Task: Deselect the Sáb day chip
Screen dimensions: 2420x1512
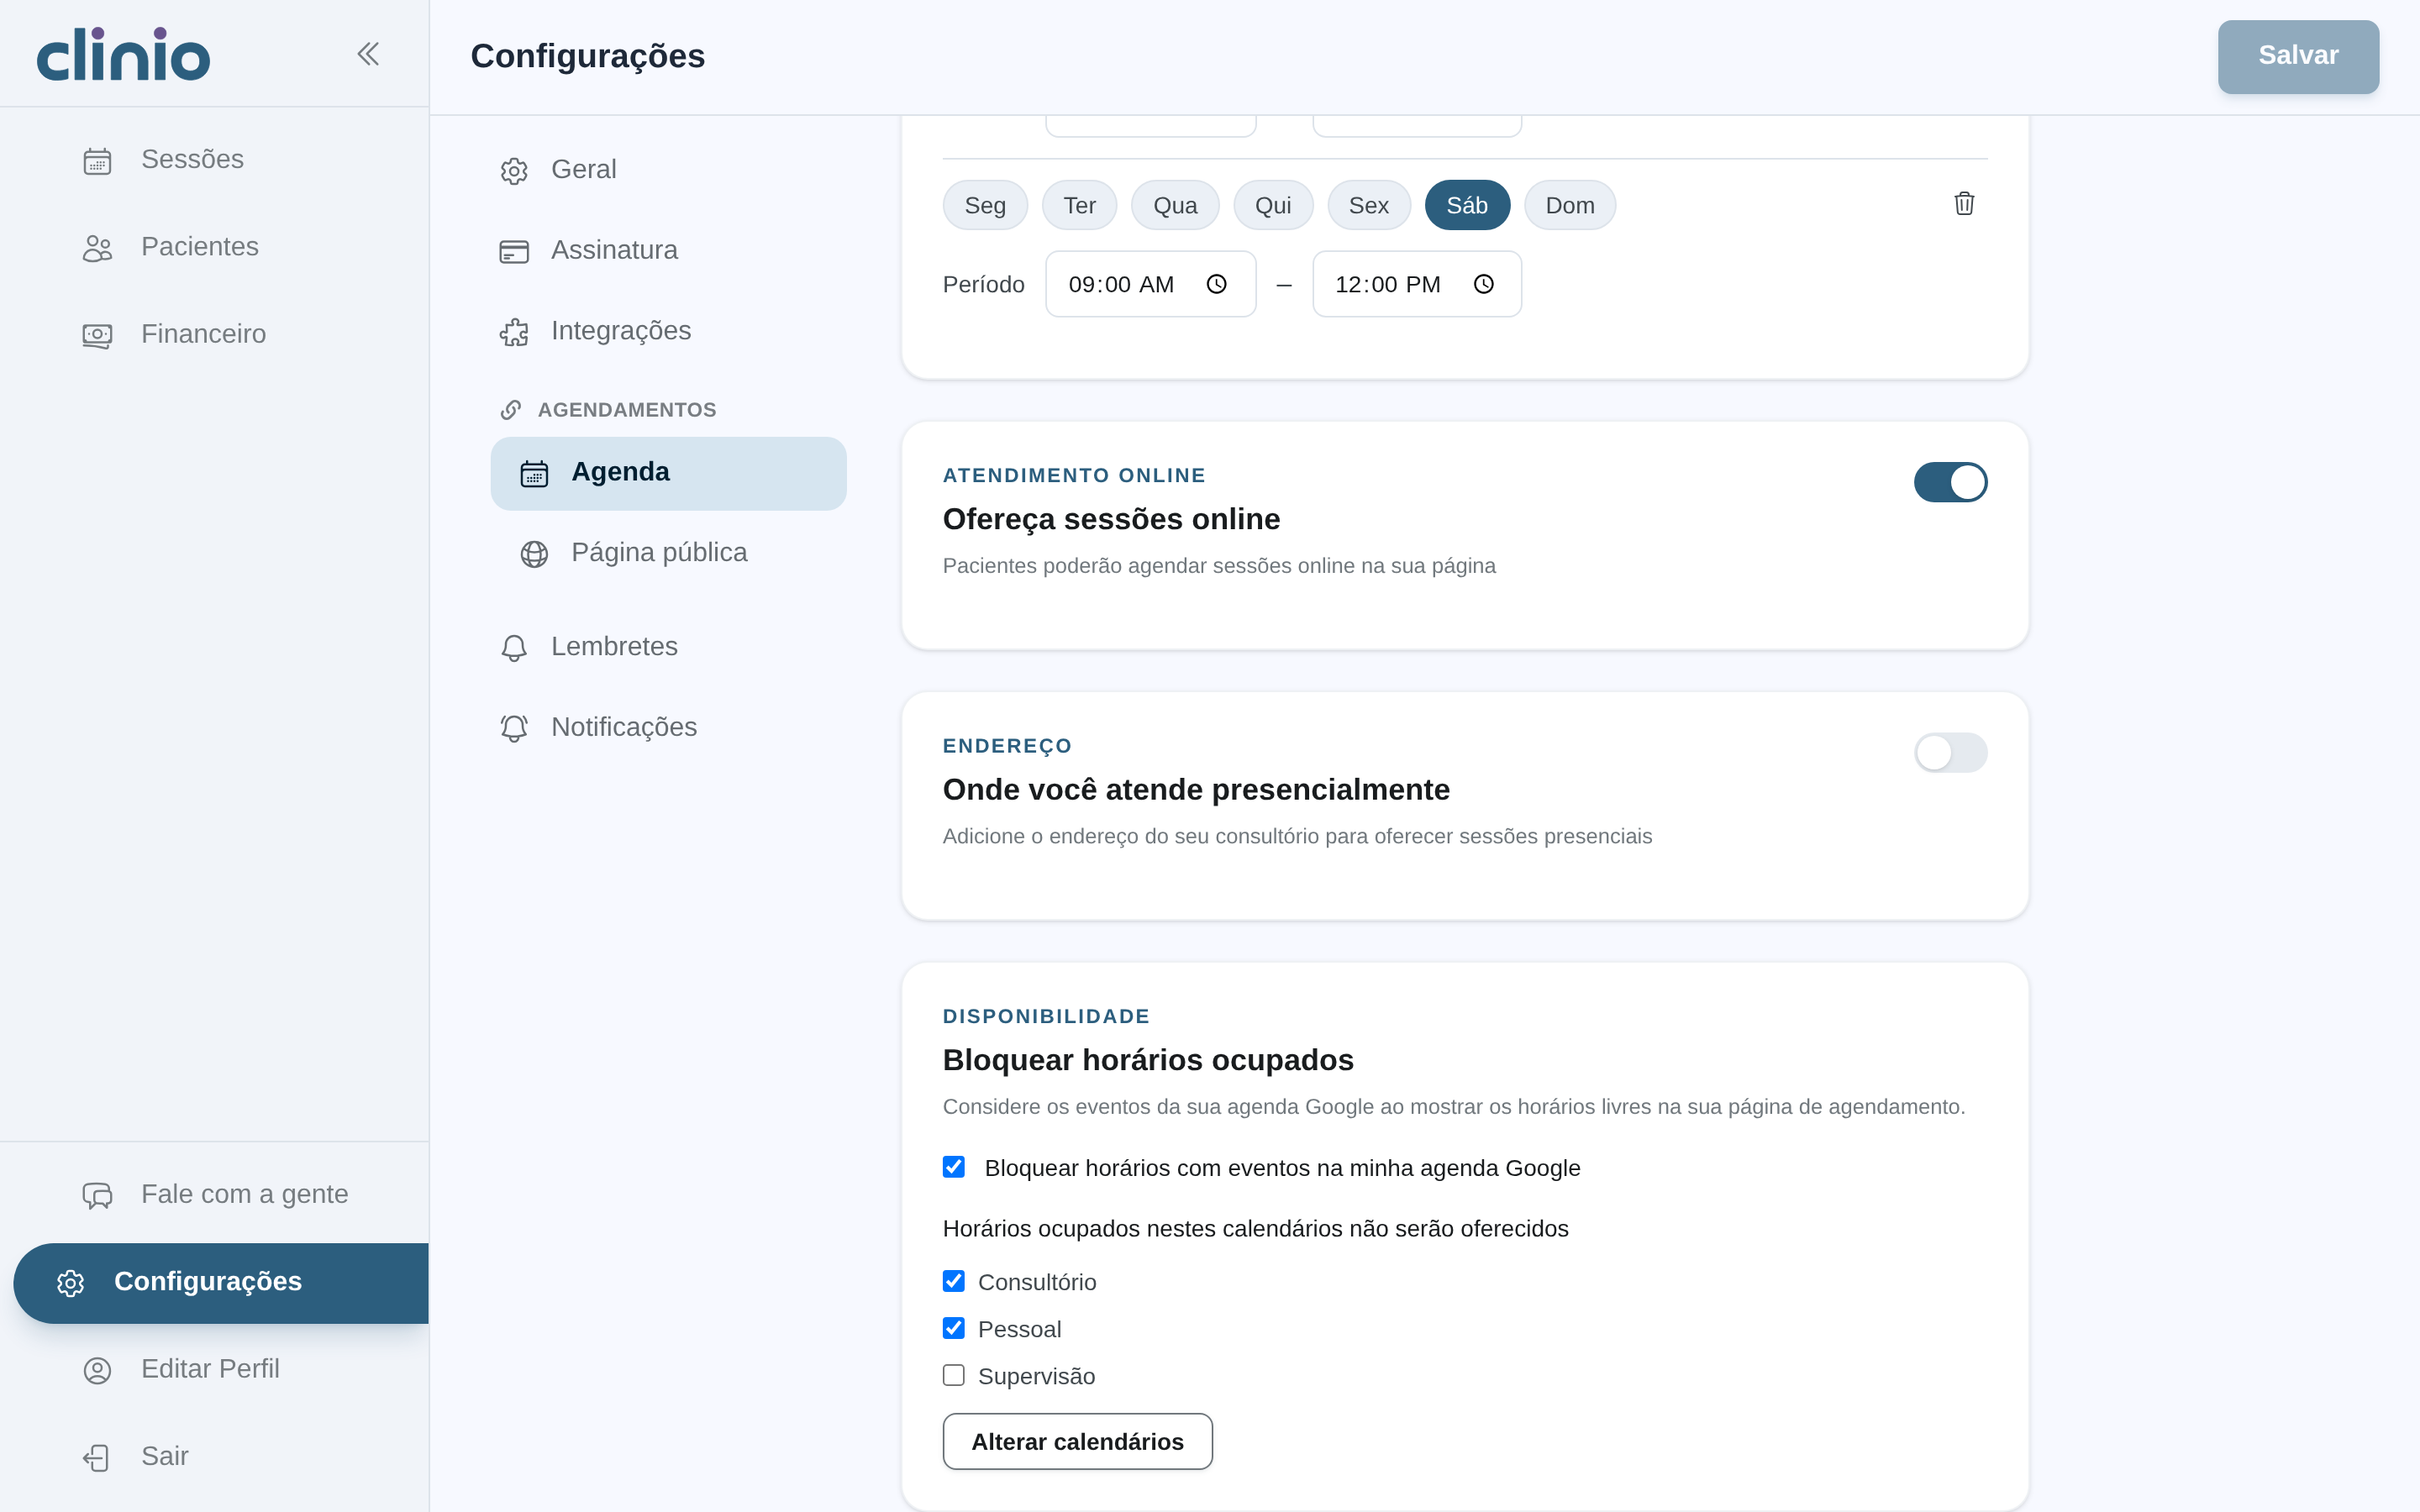Action: pyautogui.click(x=1467, y=205)
